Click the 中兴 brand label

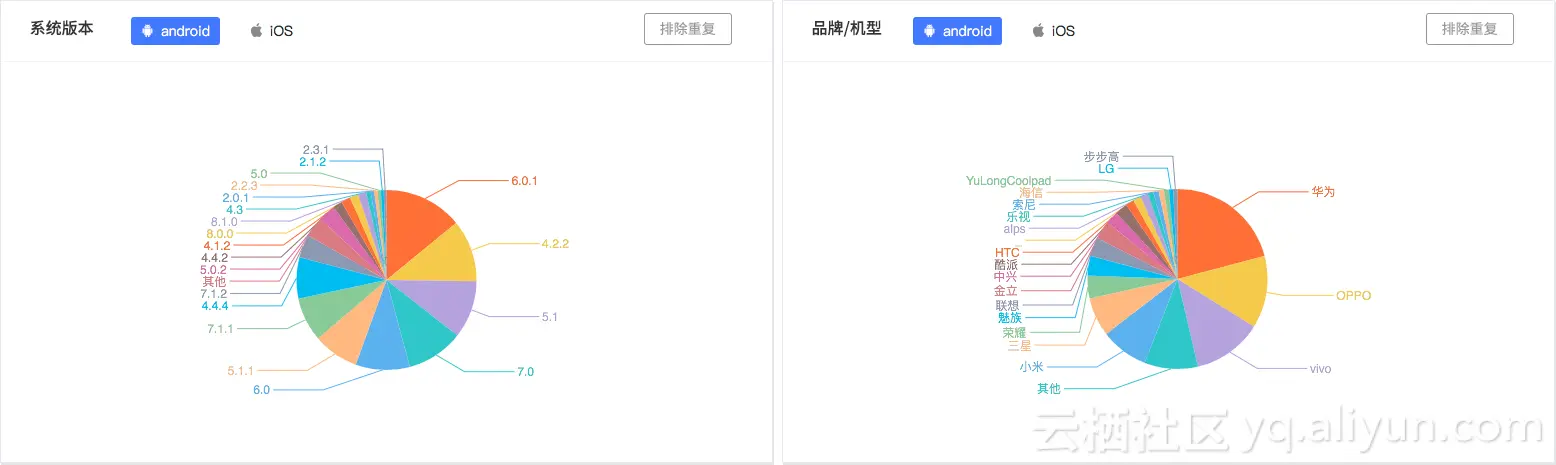1006,277
